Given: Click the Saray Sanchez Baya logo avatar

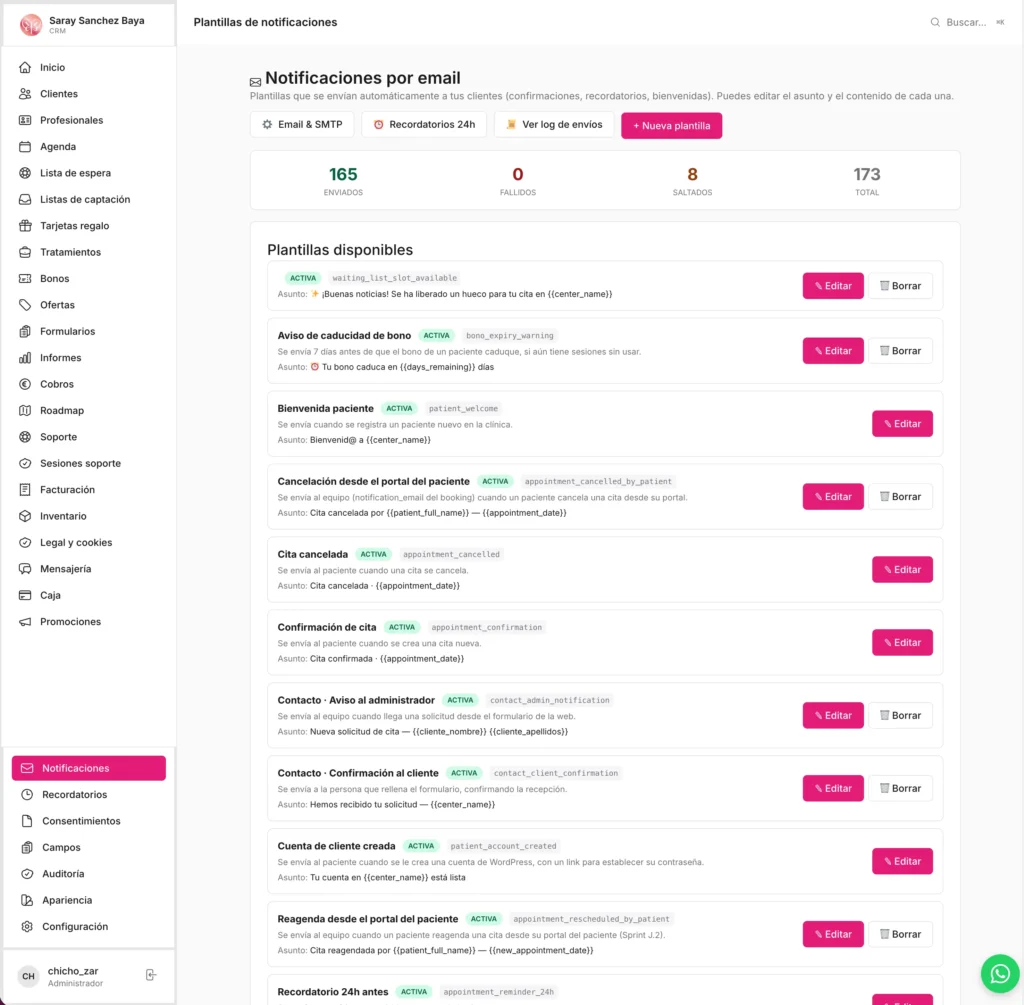Looking at the screenshot, I should coord(31,25).
